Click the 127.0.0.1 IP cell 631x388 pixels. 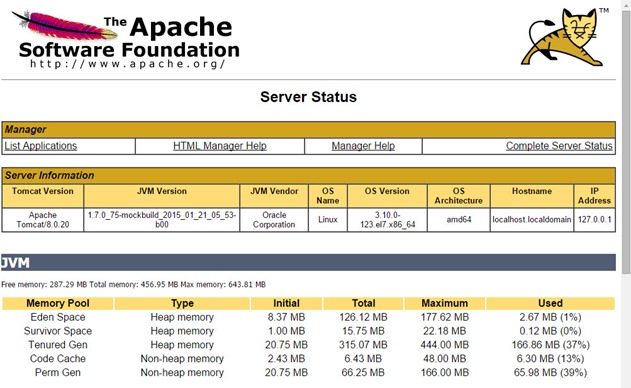coord(594,220)
